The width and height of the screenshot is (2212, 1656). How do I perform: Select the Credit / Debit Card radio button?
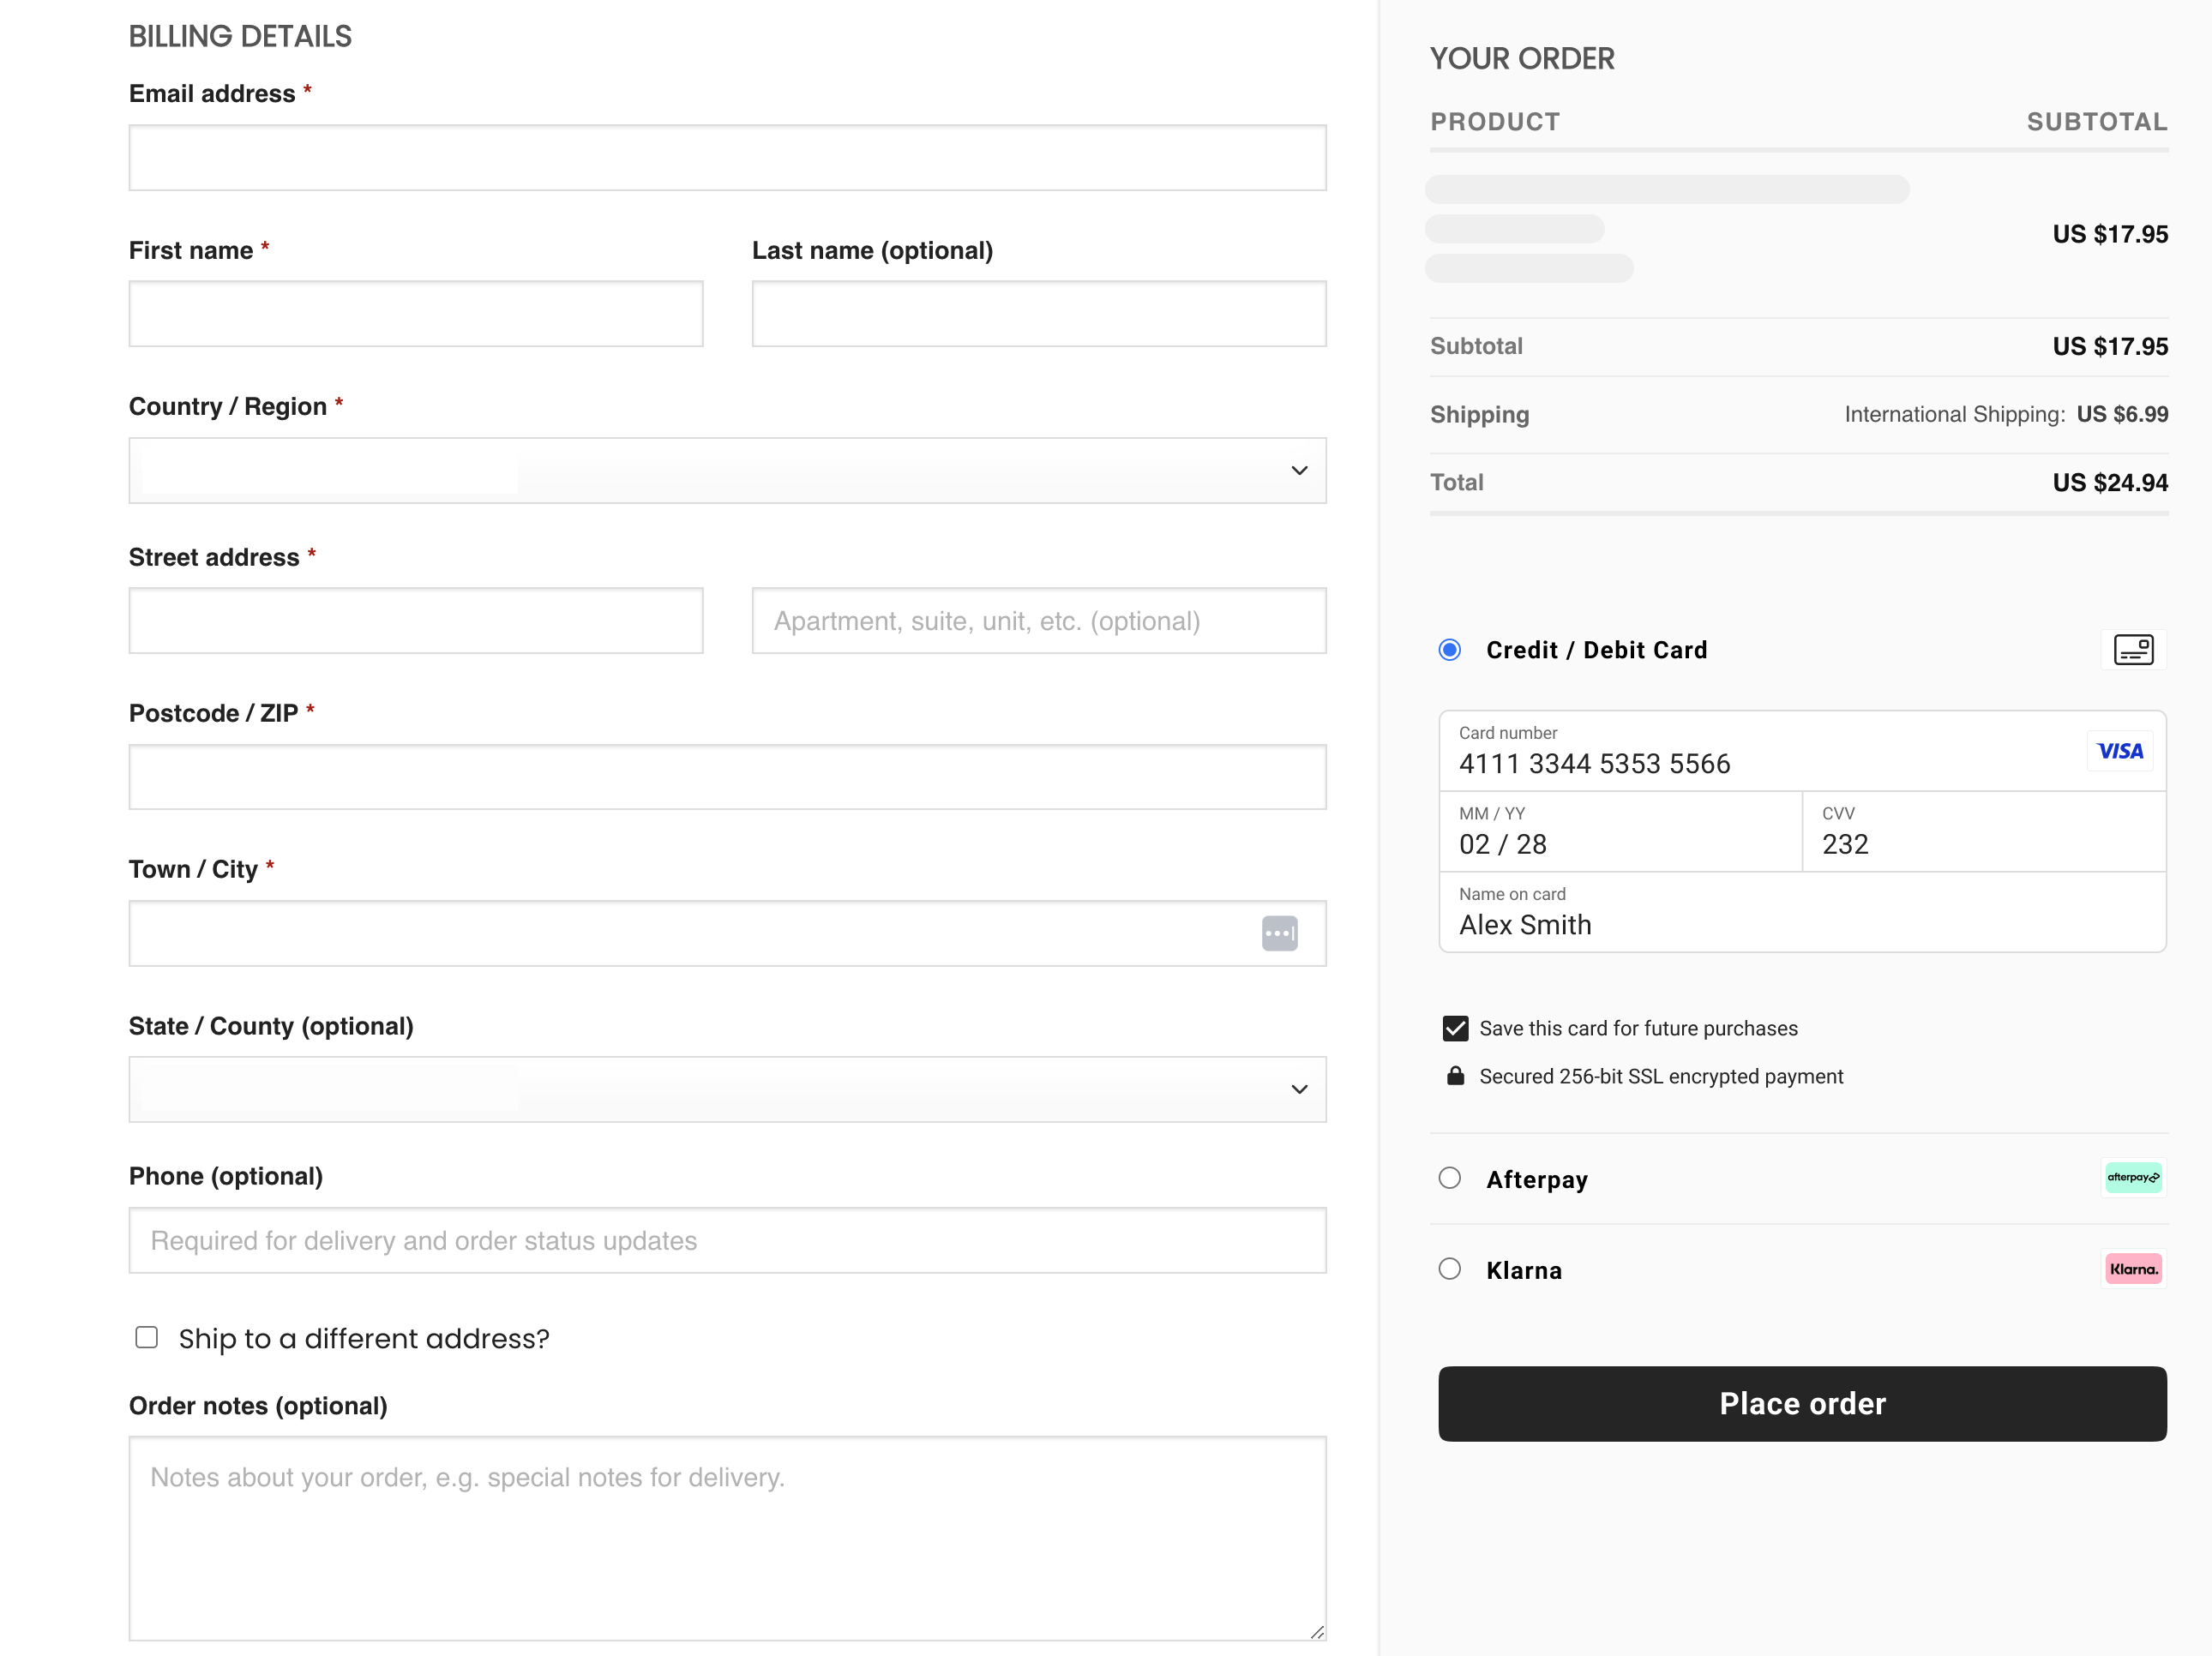[x=1450, y=649]
